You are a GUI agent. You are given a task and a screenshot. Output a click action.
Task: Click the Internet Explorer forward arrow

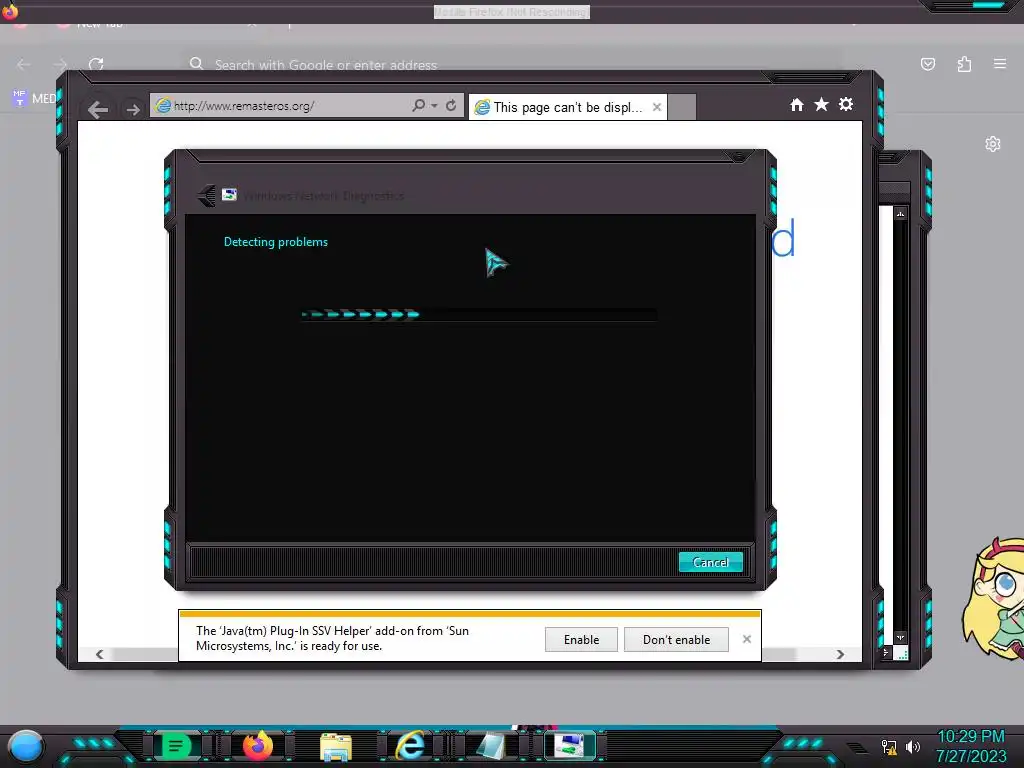click(133, 109)
